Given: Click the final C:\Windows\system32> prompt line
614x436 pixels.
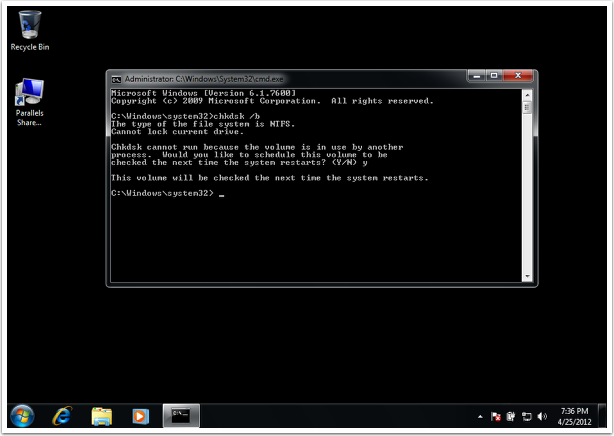Looking at the screenshot, I should click(168, 193).
